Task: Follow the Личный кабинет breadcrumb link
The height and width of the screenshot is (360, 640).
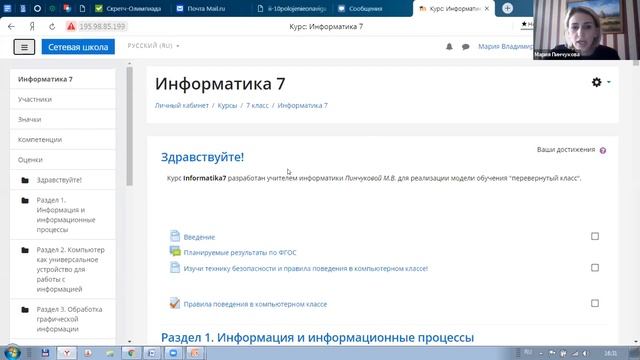Action: (182, 105)
